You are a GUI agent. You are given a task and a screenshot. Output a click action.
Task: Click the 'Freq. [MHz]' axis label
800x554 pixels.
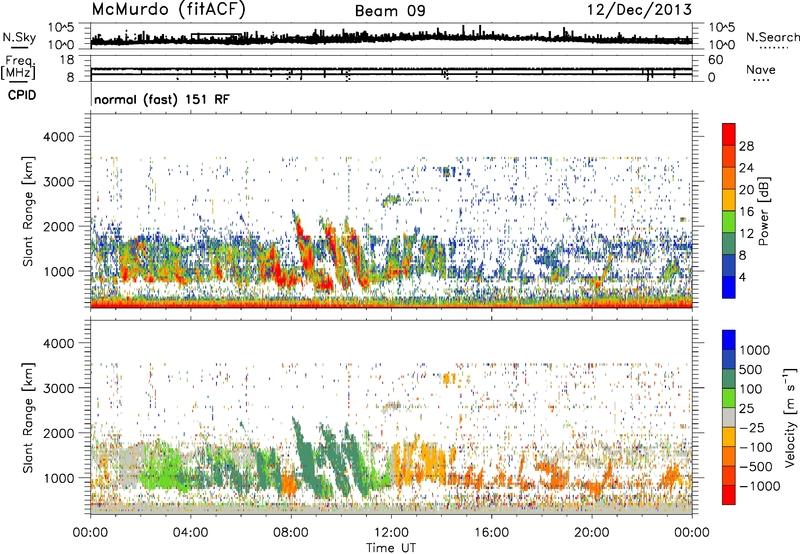pos(18,67)
